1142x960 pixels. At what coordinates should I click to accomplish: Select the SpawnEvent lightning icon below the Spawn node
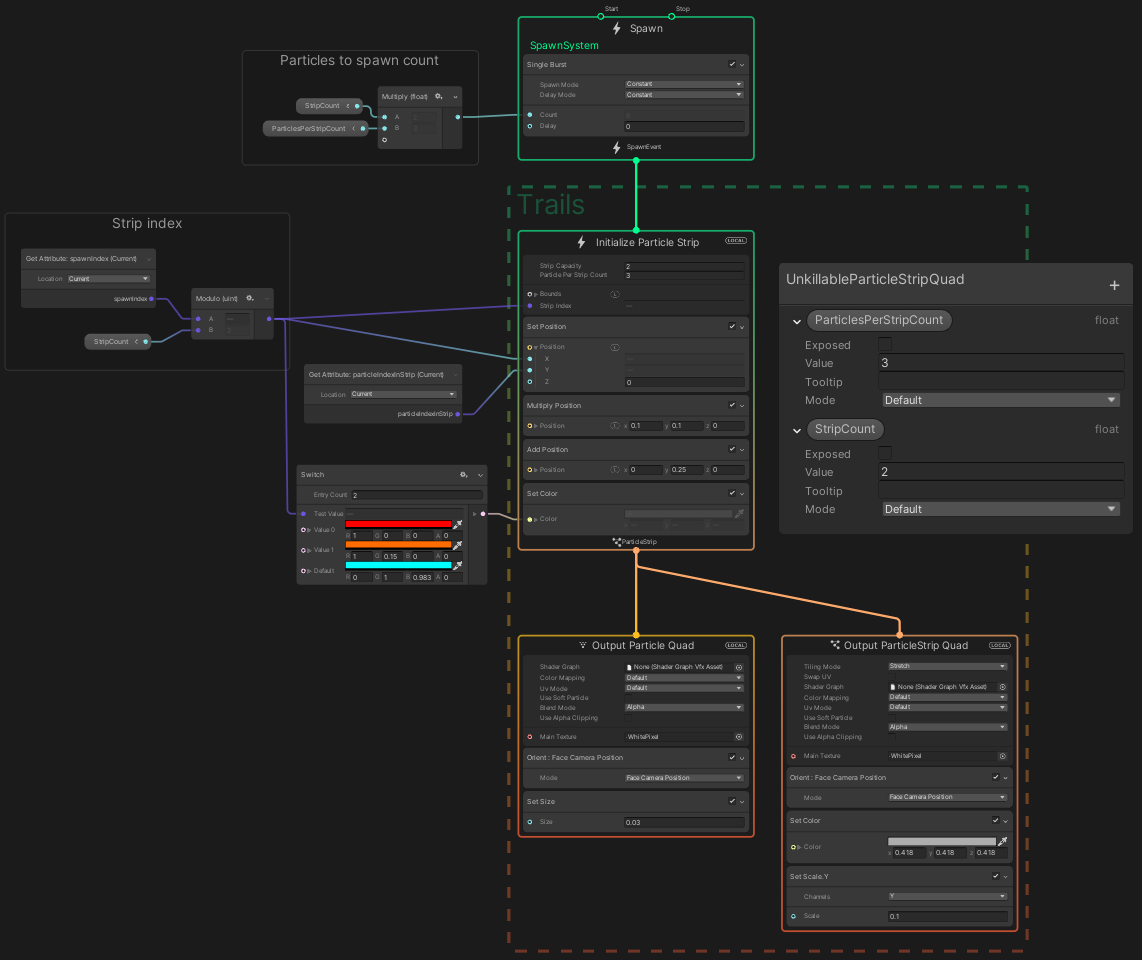click(x=615, y=147)
